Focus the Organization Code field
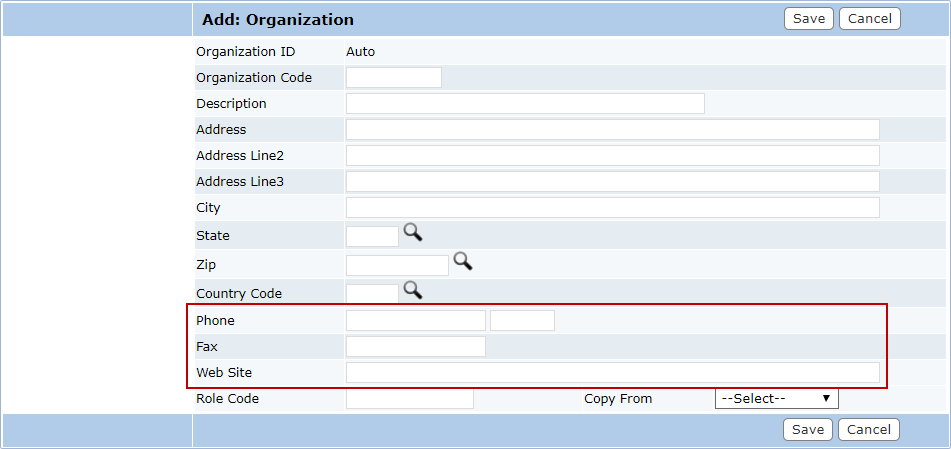 [x=394, y=78]
